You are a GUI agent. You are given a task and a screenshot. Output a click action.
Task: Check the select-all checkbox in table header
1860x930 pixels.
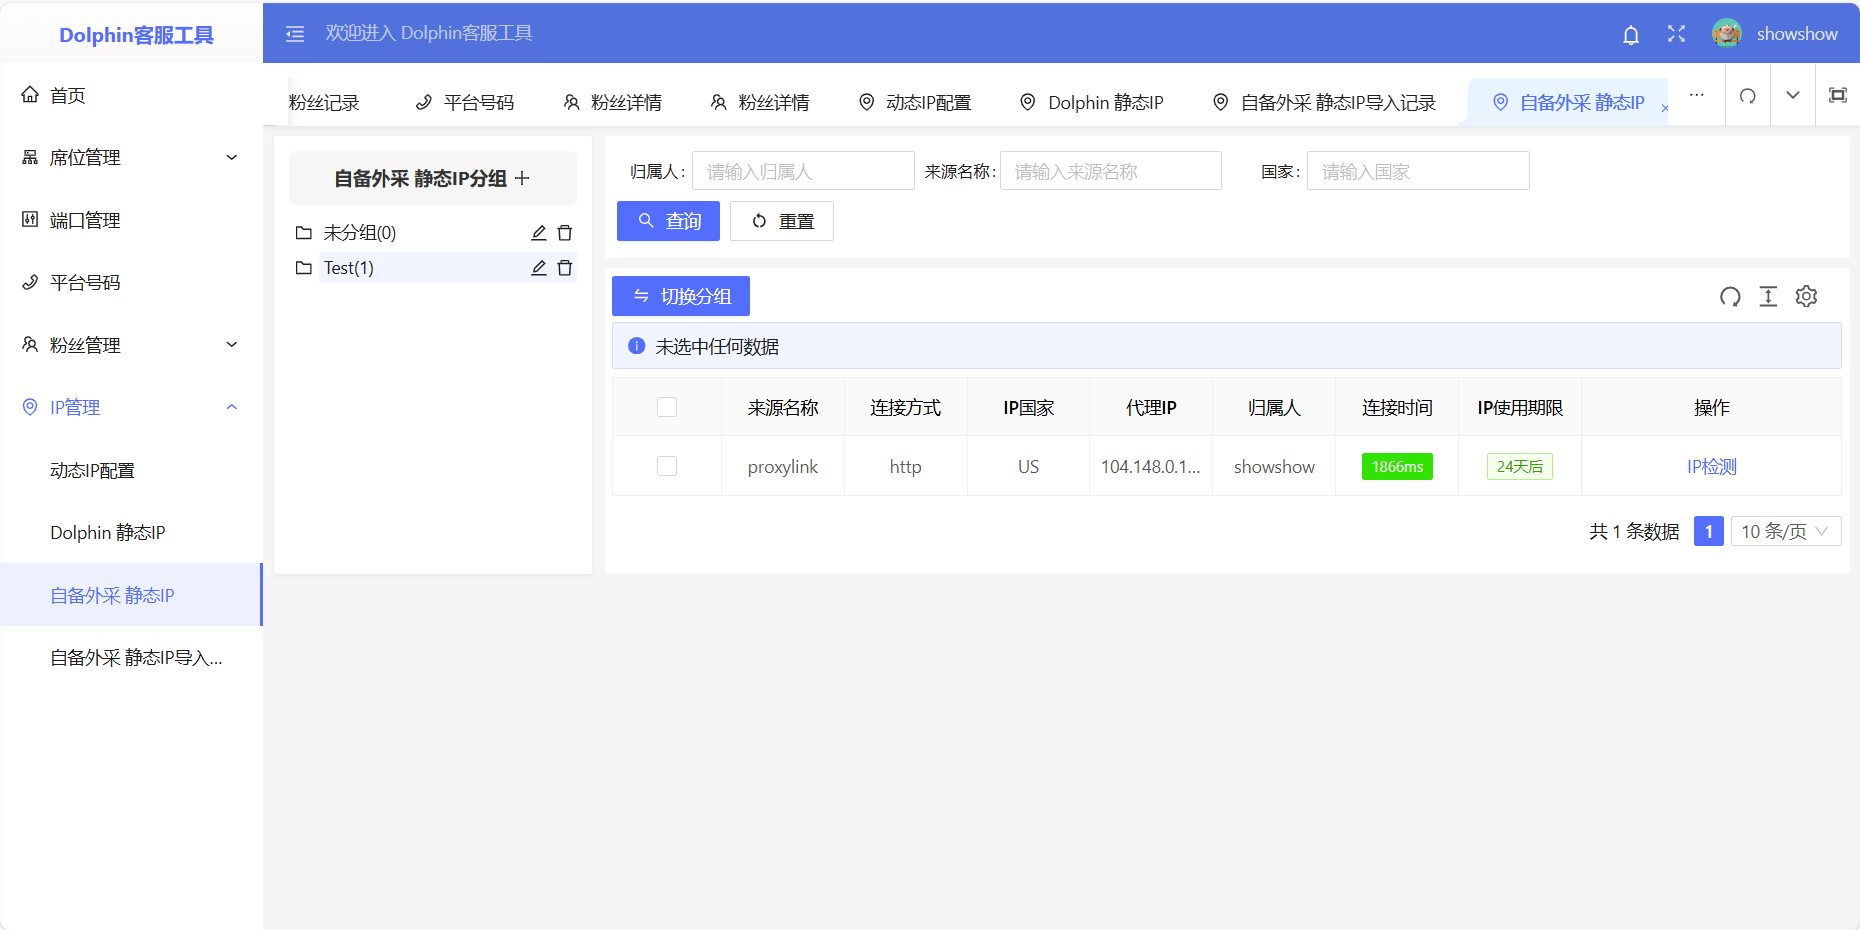(x=667, y=407)
